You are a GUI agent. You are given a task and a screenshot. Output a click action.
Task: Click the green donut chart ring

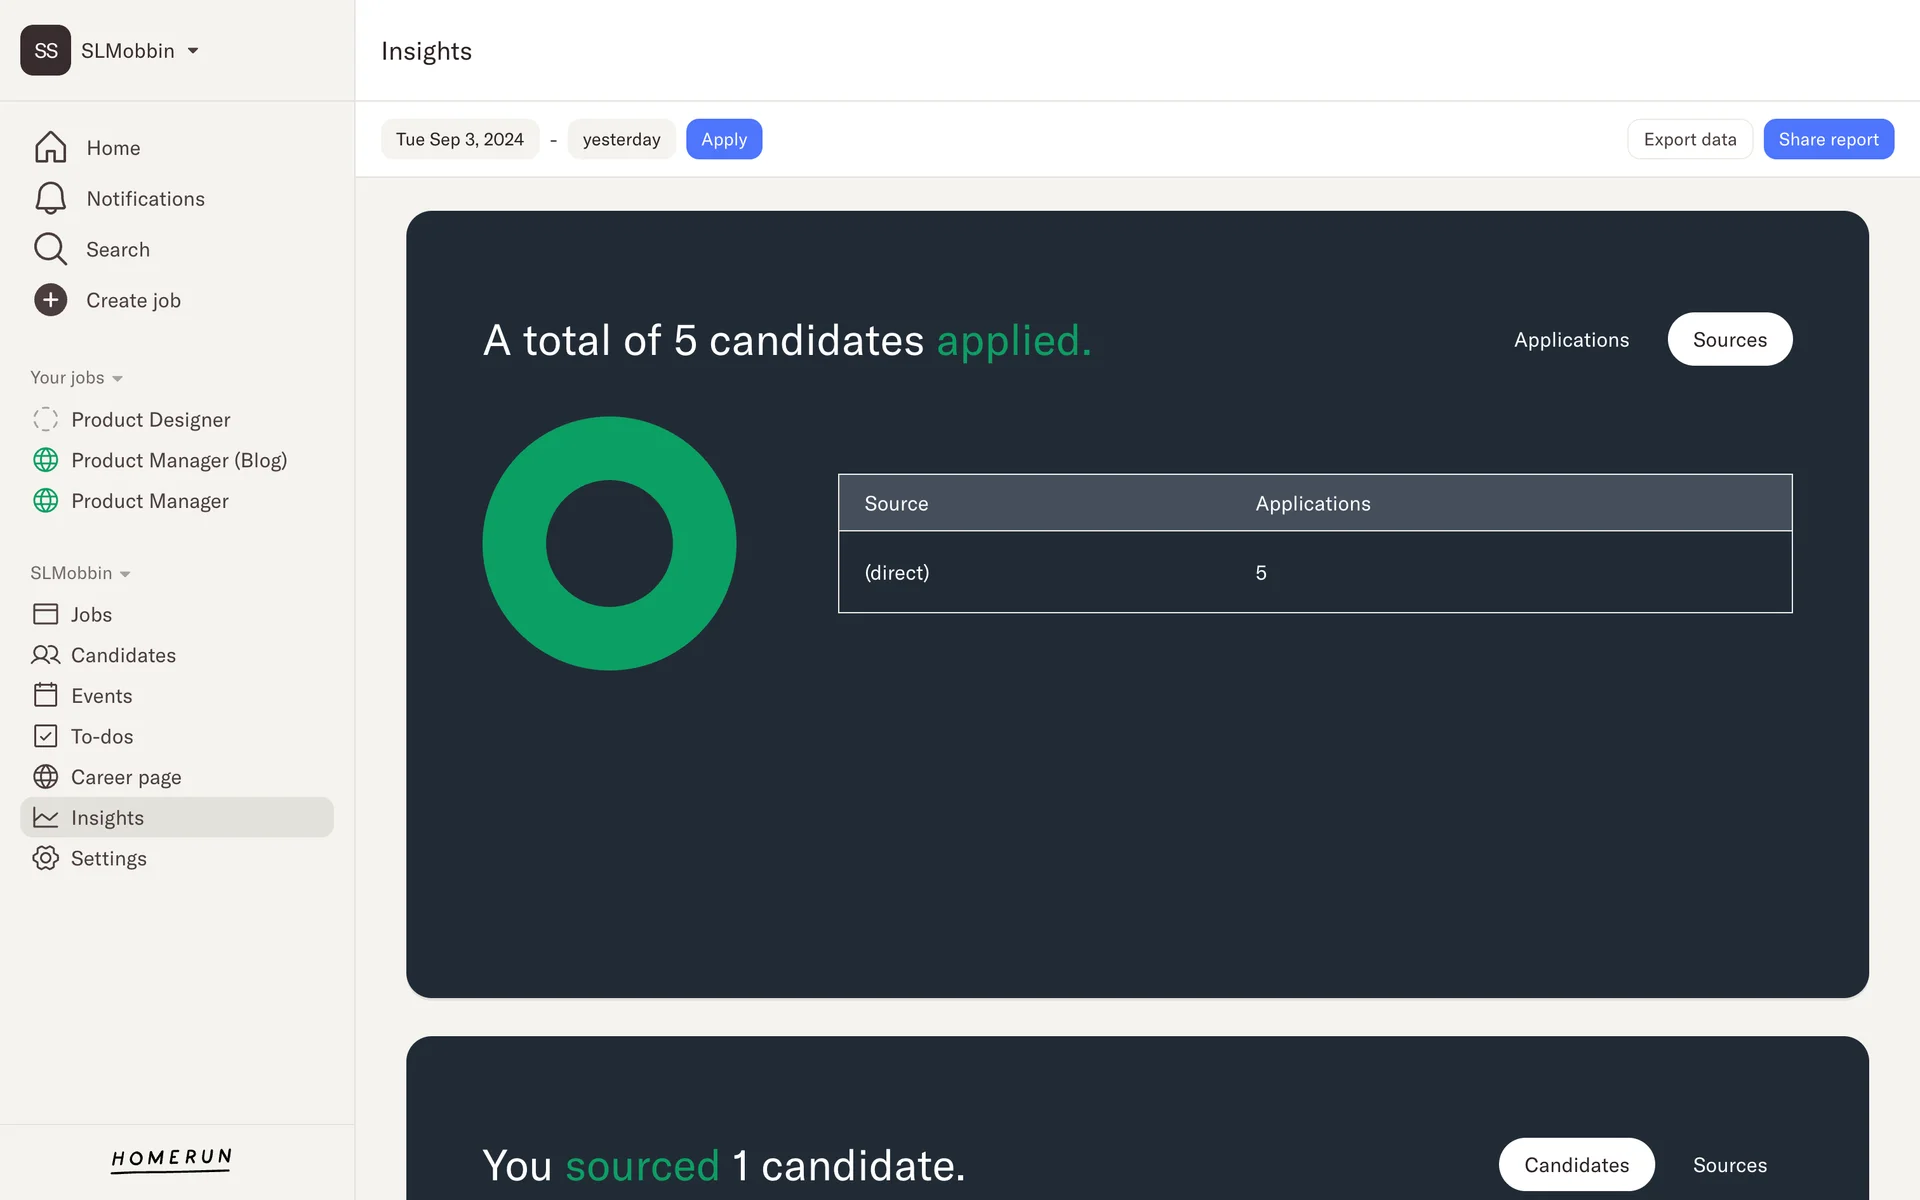[x=516, y=543]
